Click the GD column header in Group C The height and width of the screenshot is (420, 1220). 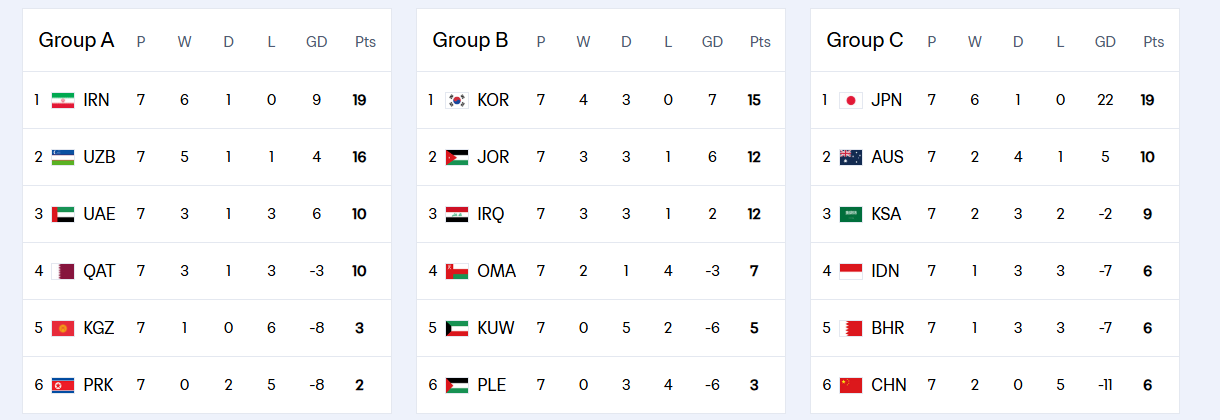[x=1105, y=42]
